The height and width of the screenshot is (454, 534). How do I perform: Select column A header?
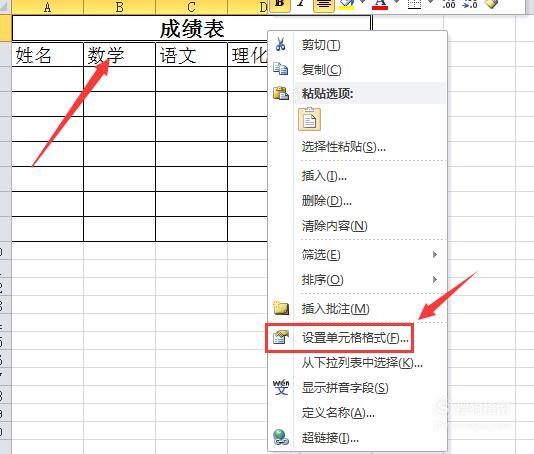47,7
